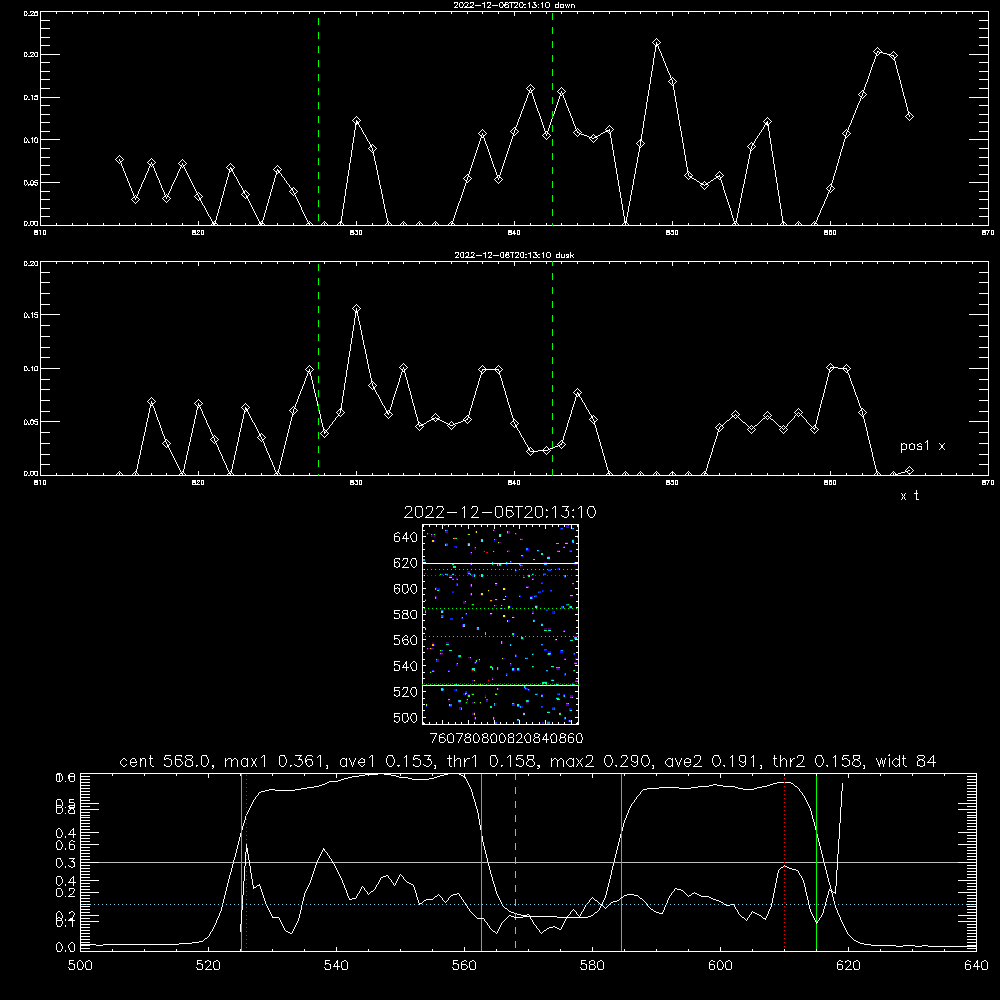The width and height of the screenshot is (1000, 1000).
Task: Click the dusk plot title text
Action: coord(514,255)
